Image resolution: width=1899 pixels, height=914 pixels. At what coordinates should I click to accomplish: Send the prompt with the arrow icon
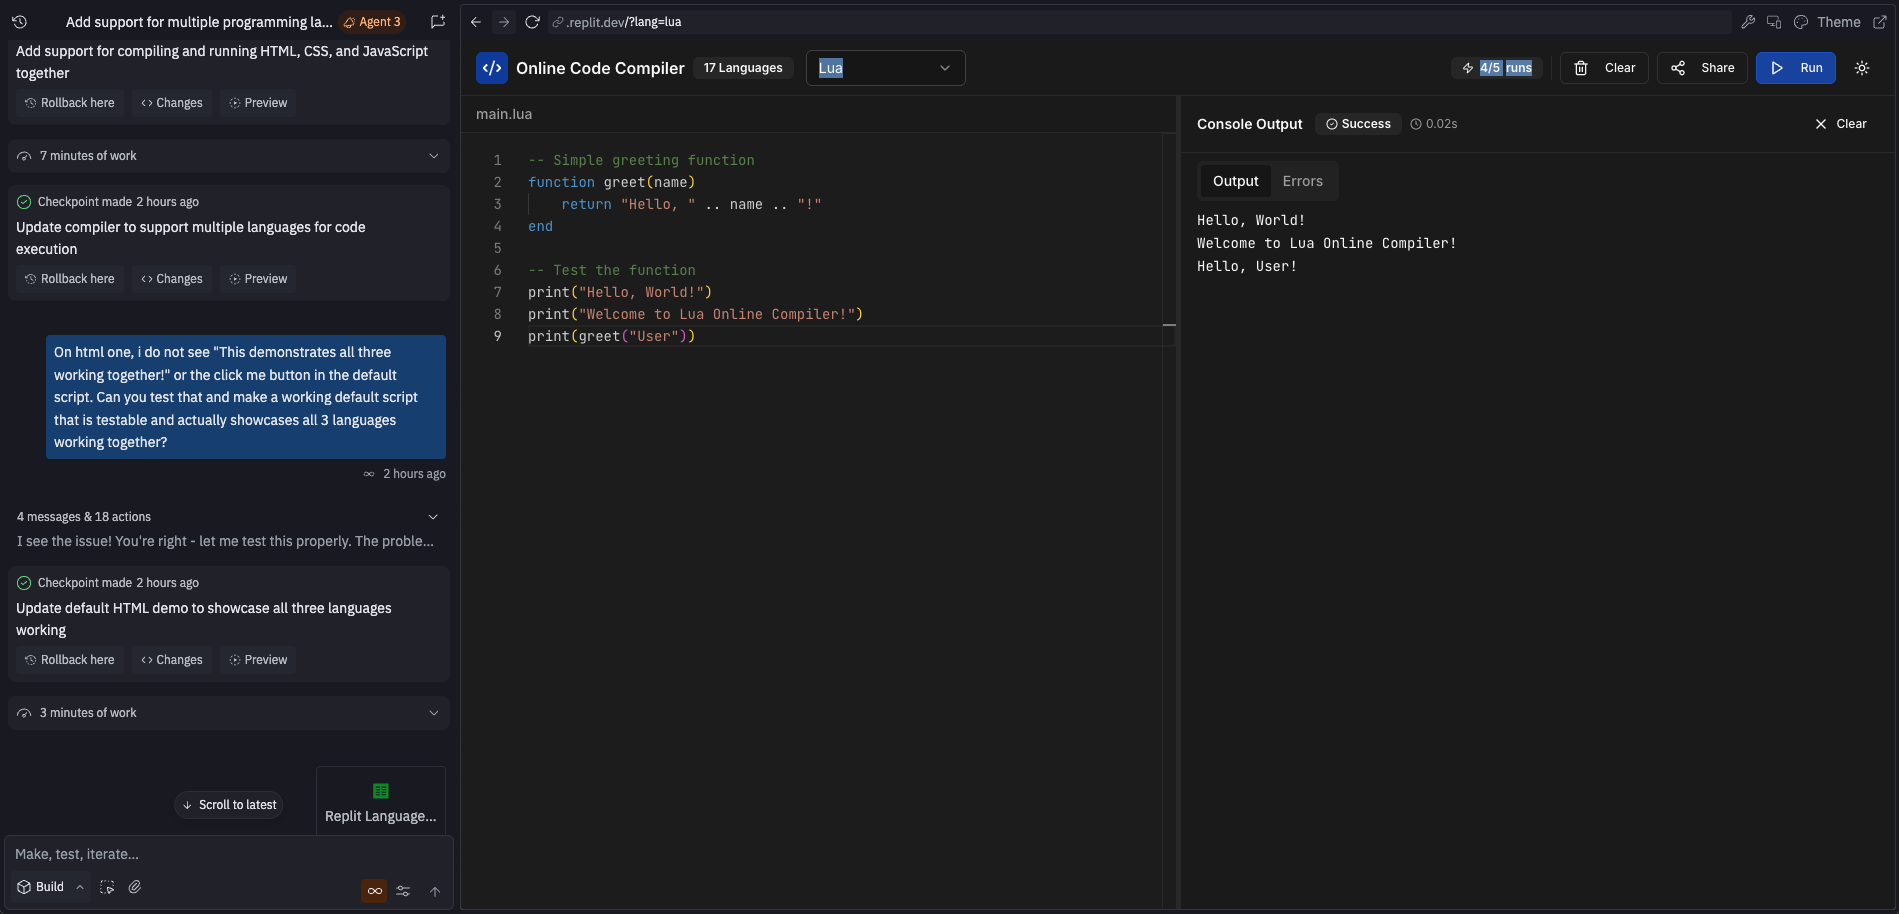(435, 891)
